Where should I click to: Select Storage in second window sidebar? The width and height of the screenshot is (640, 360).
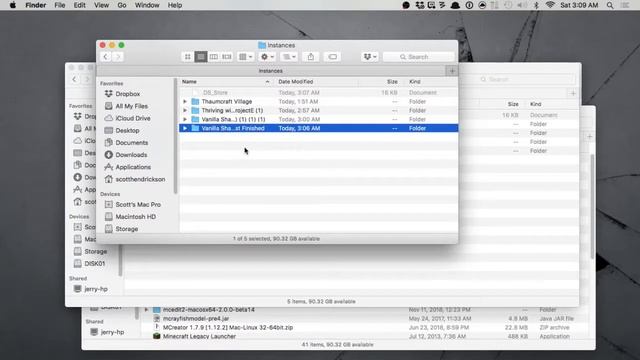coord(96,251)
